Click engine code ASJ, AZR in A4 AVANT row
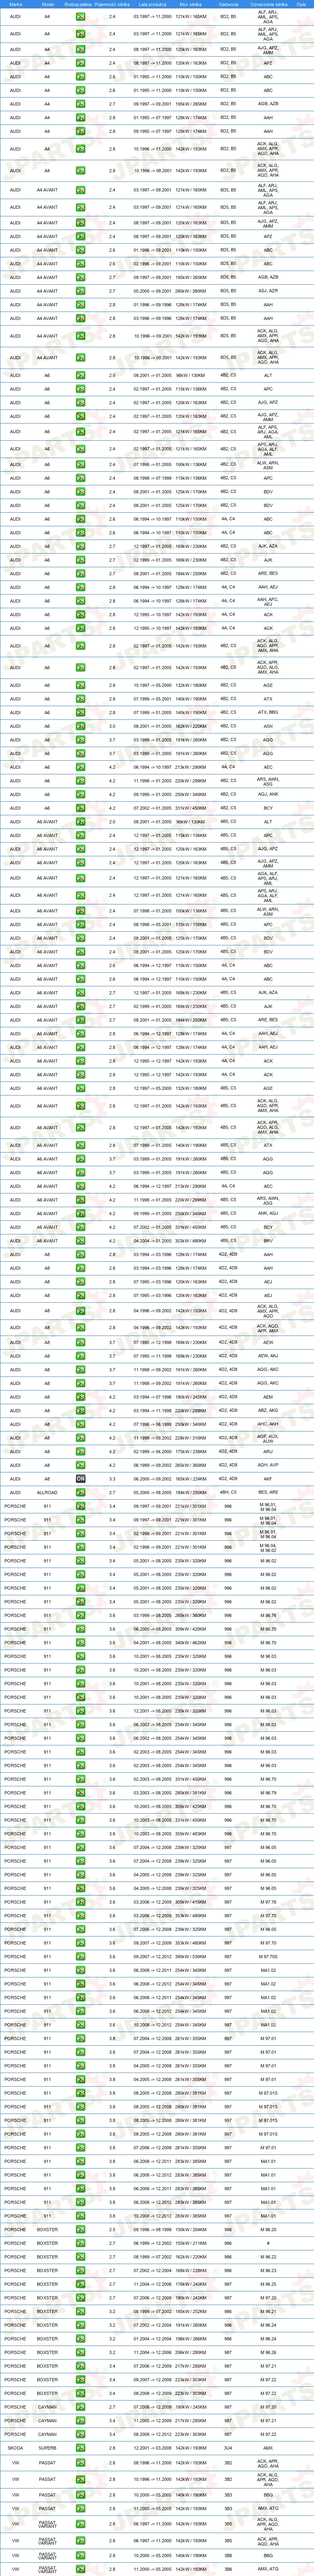This screenshot has width=314, height=2576. pyautogui.click(x=268, y=291)
